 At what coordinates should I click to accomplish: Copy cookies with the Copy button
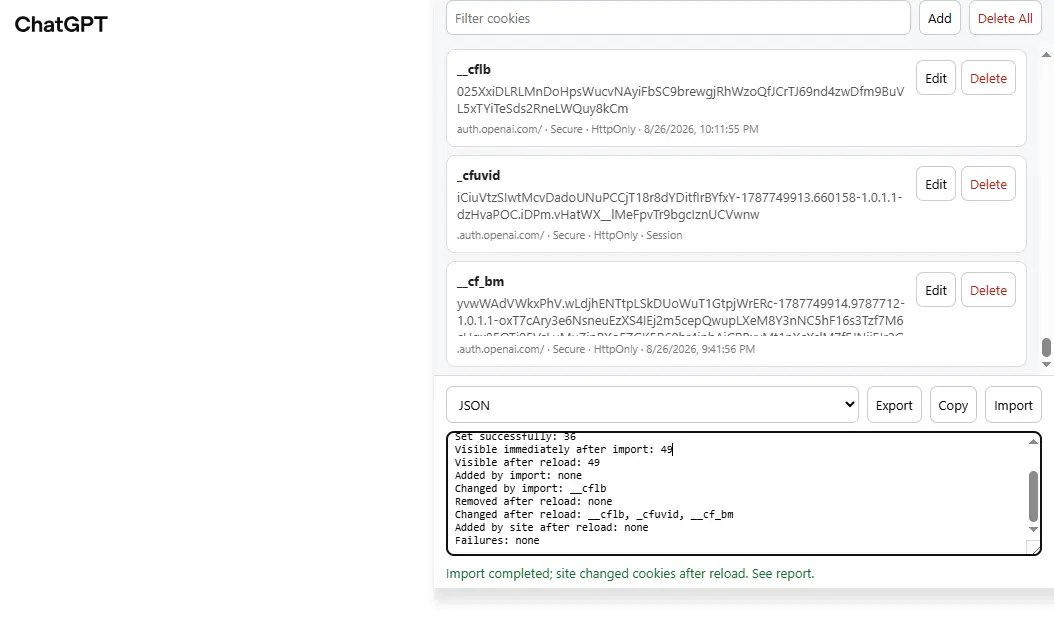pos(953,405)
